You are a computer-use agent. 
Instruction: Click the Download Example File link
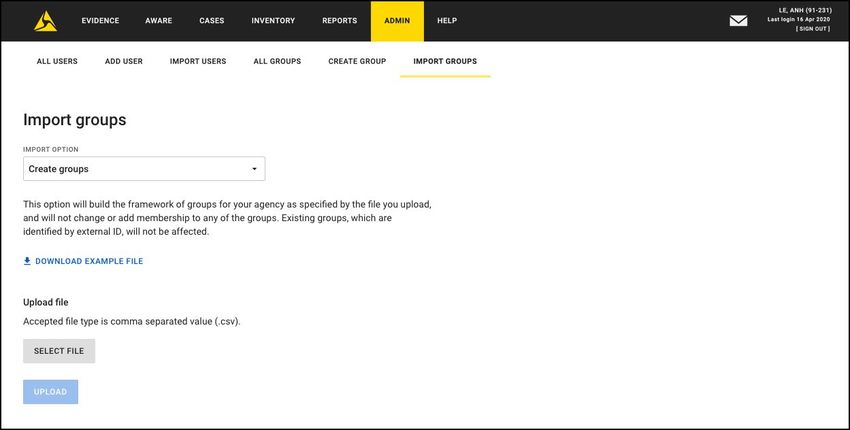point(89,261)
